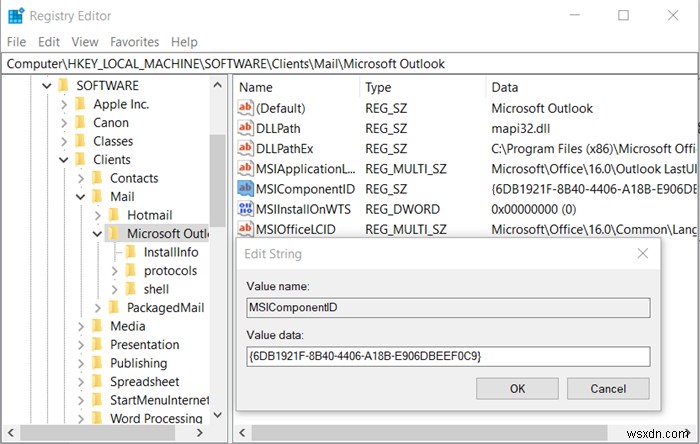Click the Registry Editor app icon in title bar
The height and width of the screenshot is (444, 700).
pos(16,15)
